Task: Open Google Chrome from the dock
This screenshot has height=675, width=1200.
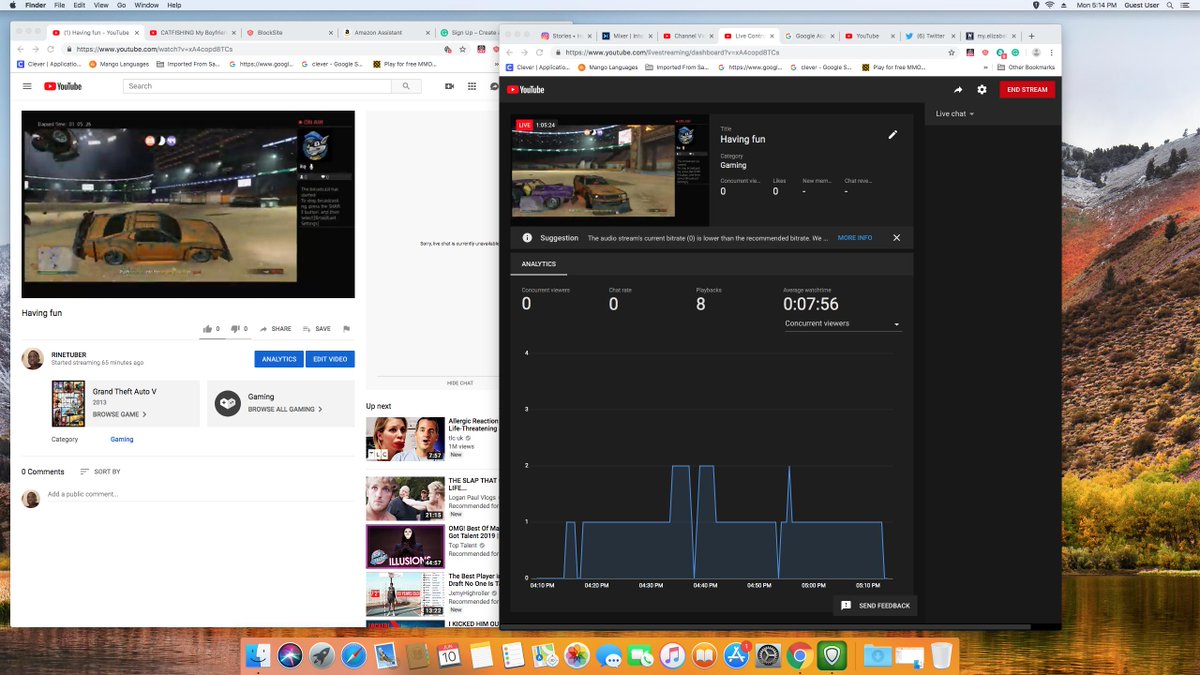Action: pyautogui.click(x=798, y=656)
